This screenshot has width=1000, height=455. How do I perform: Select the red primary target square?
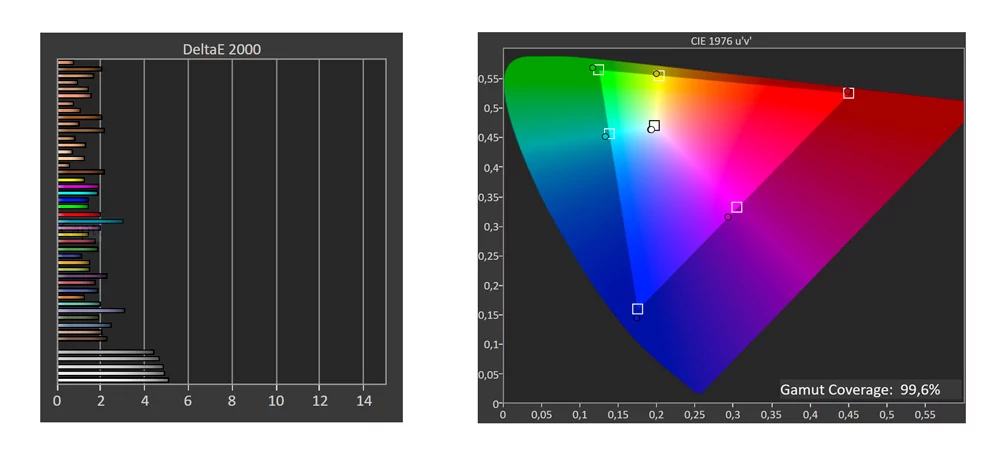[x=848, y=93]
